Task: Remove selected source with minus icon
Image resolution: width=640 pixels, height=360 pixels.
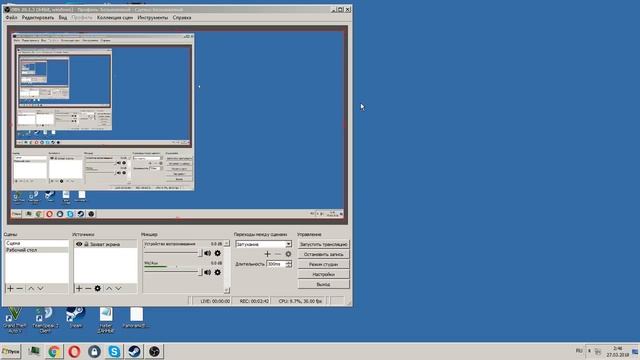Action: pos(88,289)
